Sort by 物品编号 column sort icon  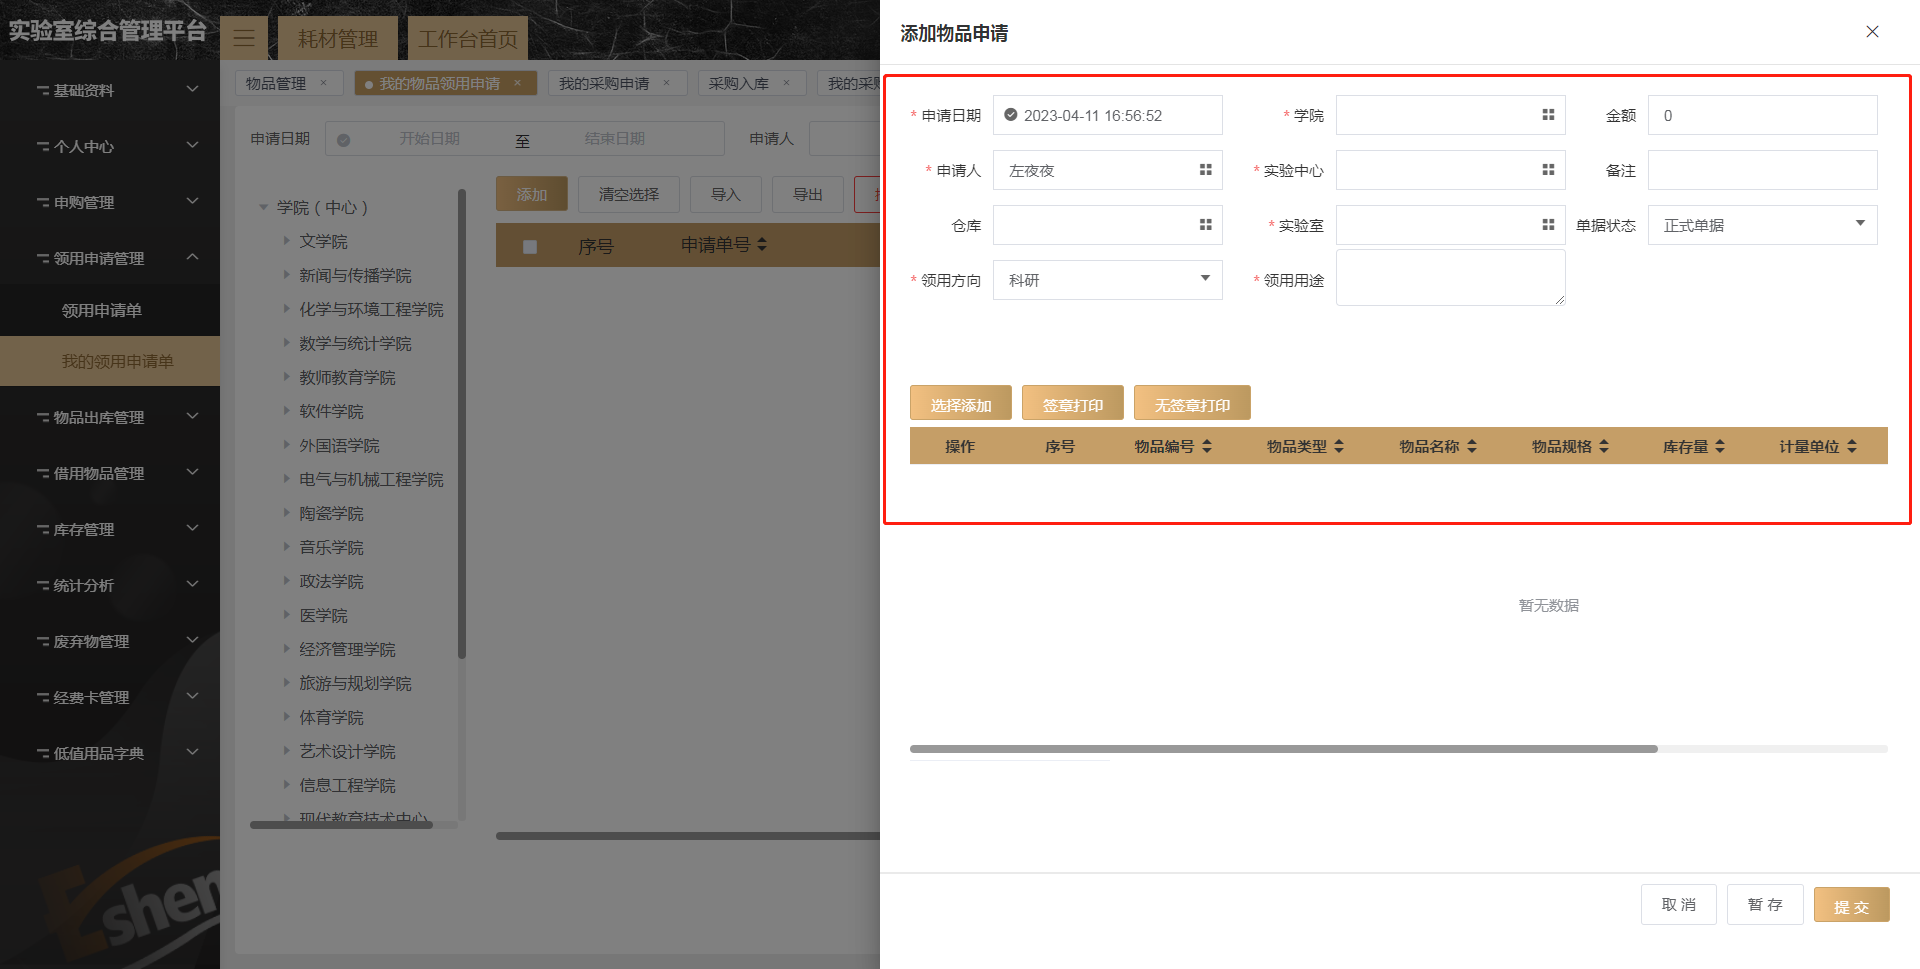[x=1207, y=446]
